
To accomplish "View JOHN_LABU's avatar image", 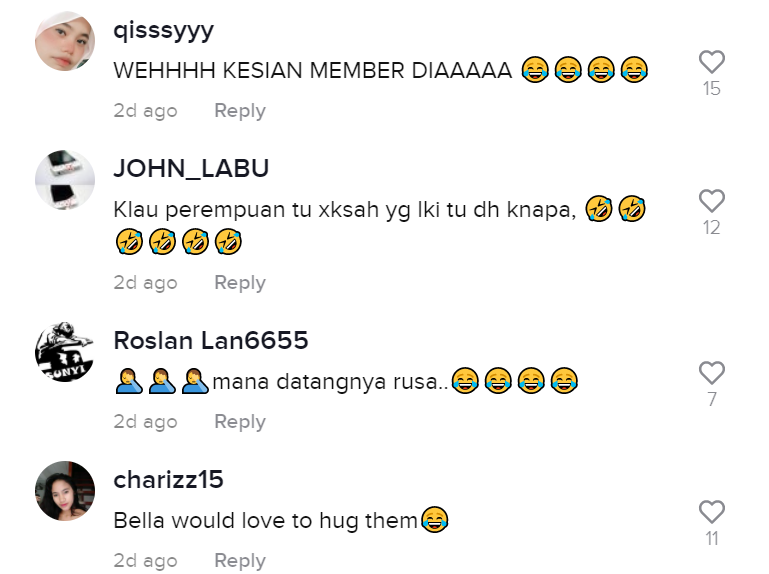I will point(65,180).
